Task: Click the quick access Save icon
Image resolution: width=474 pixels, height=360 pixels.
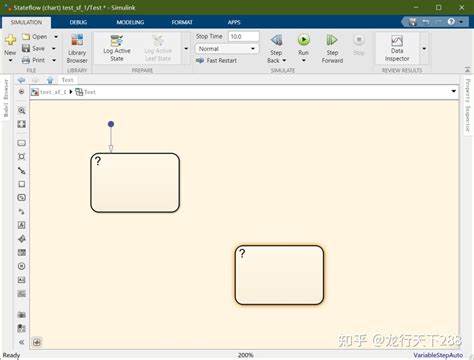Action: 413,22
